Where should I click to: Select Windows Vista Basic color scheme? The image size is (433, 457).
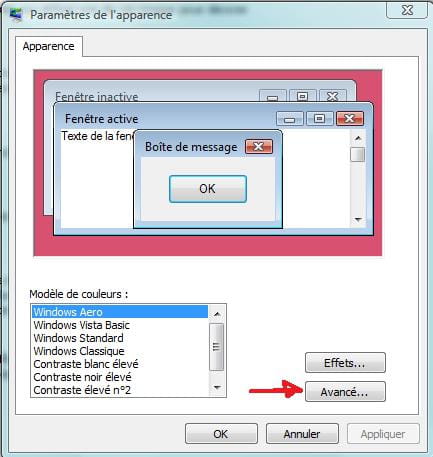point(82,325)
